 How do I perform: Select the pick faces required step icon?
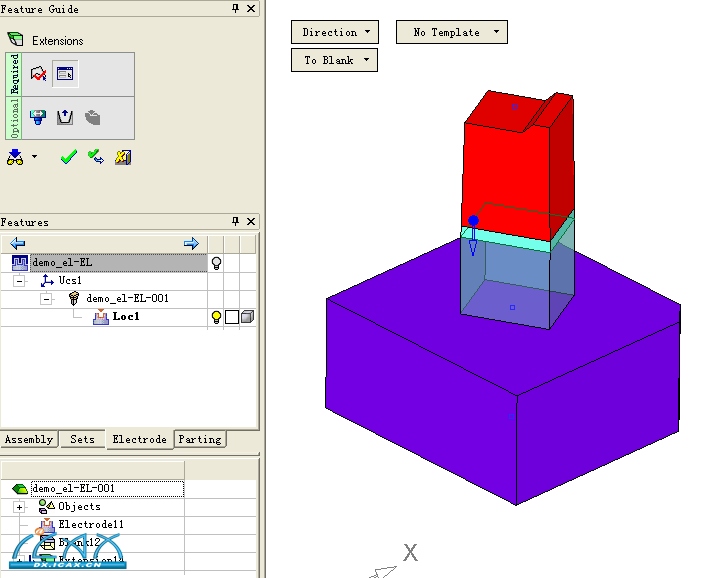[38, 74]
